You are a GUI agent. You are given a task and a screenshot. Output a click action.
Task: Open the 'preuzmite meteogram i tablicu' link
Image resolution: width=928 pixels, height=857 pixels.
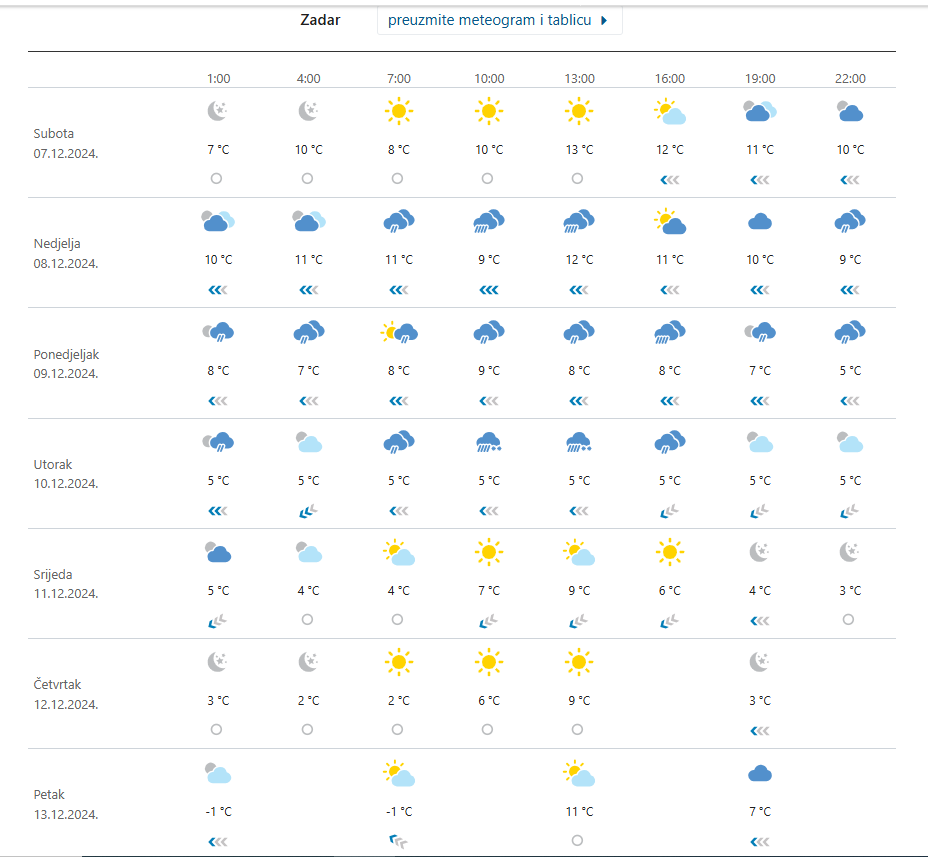click(x=489, y=21)
